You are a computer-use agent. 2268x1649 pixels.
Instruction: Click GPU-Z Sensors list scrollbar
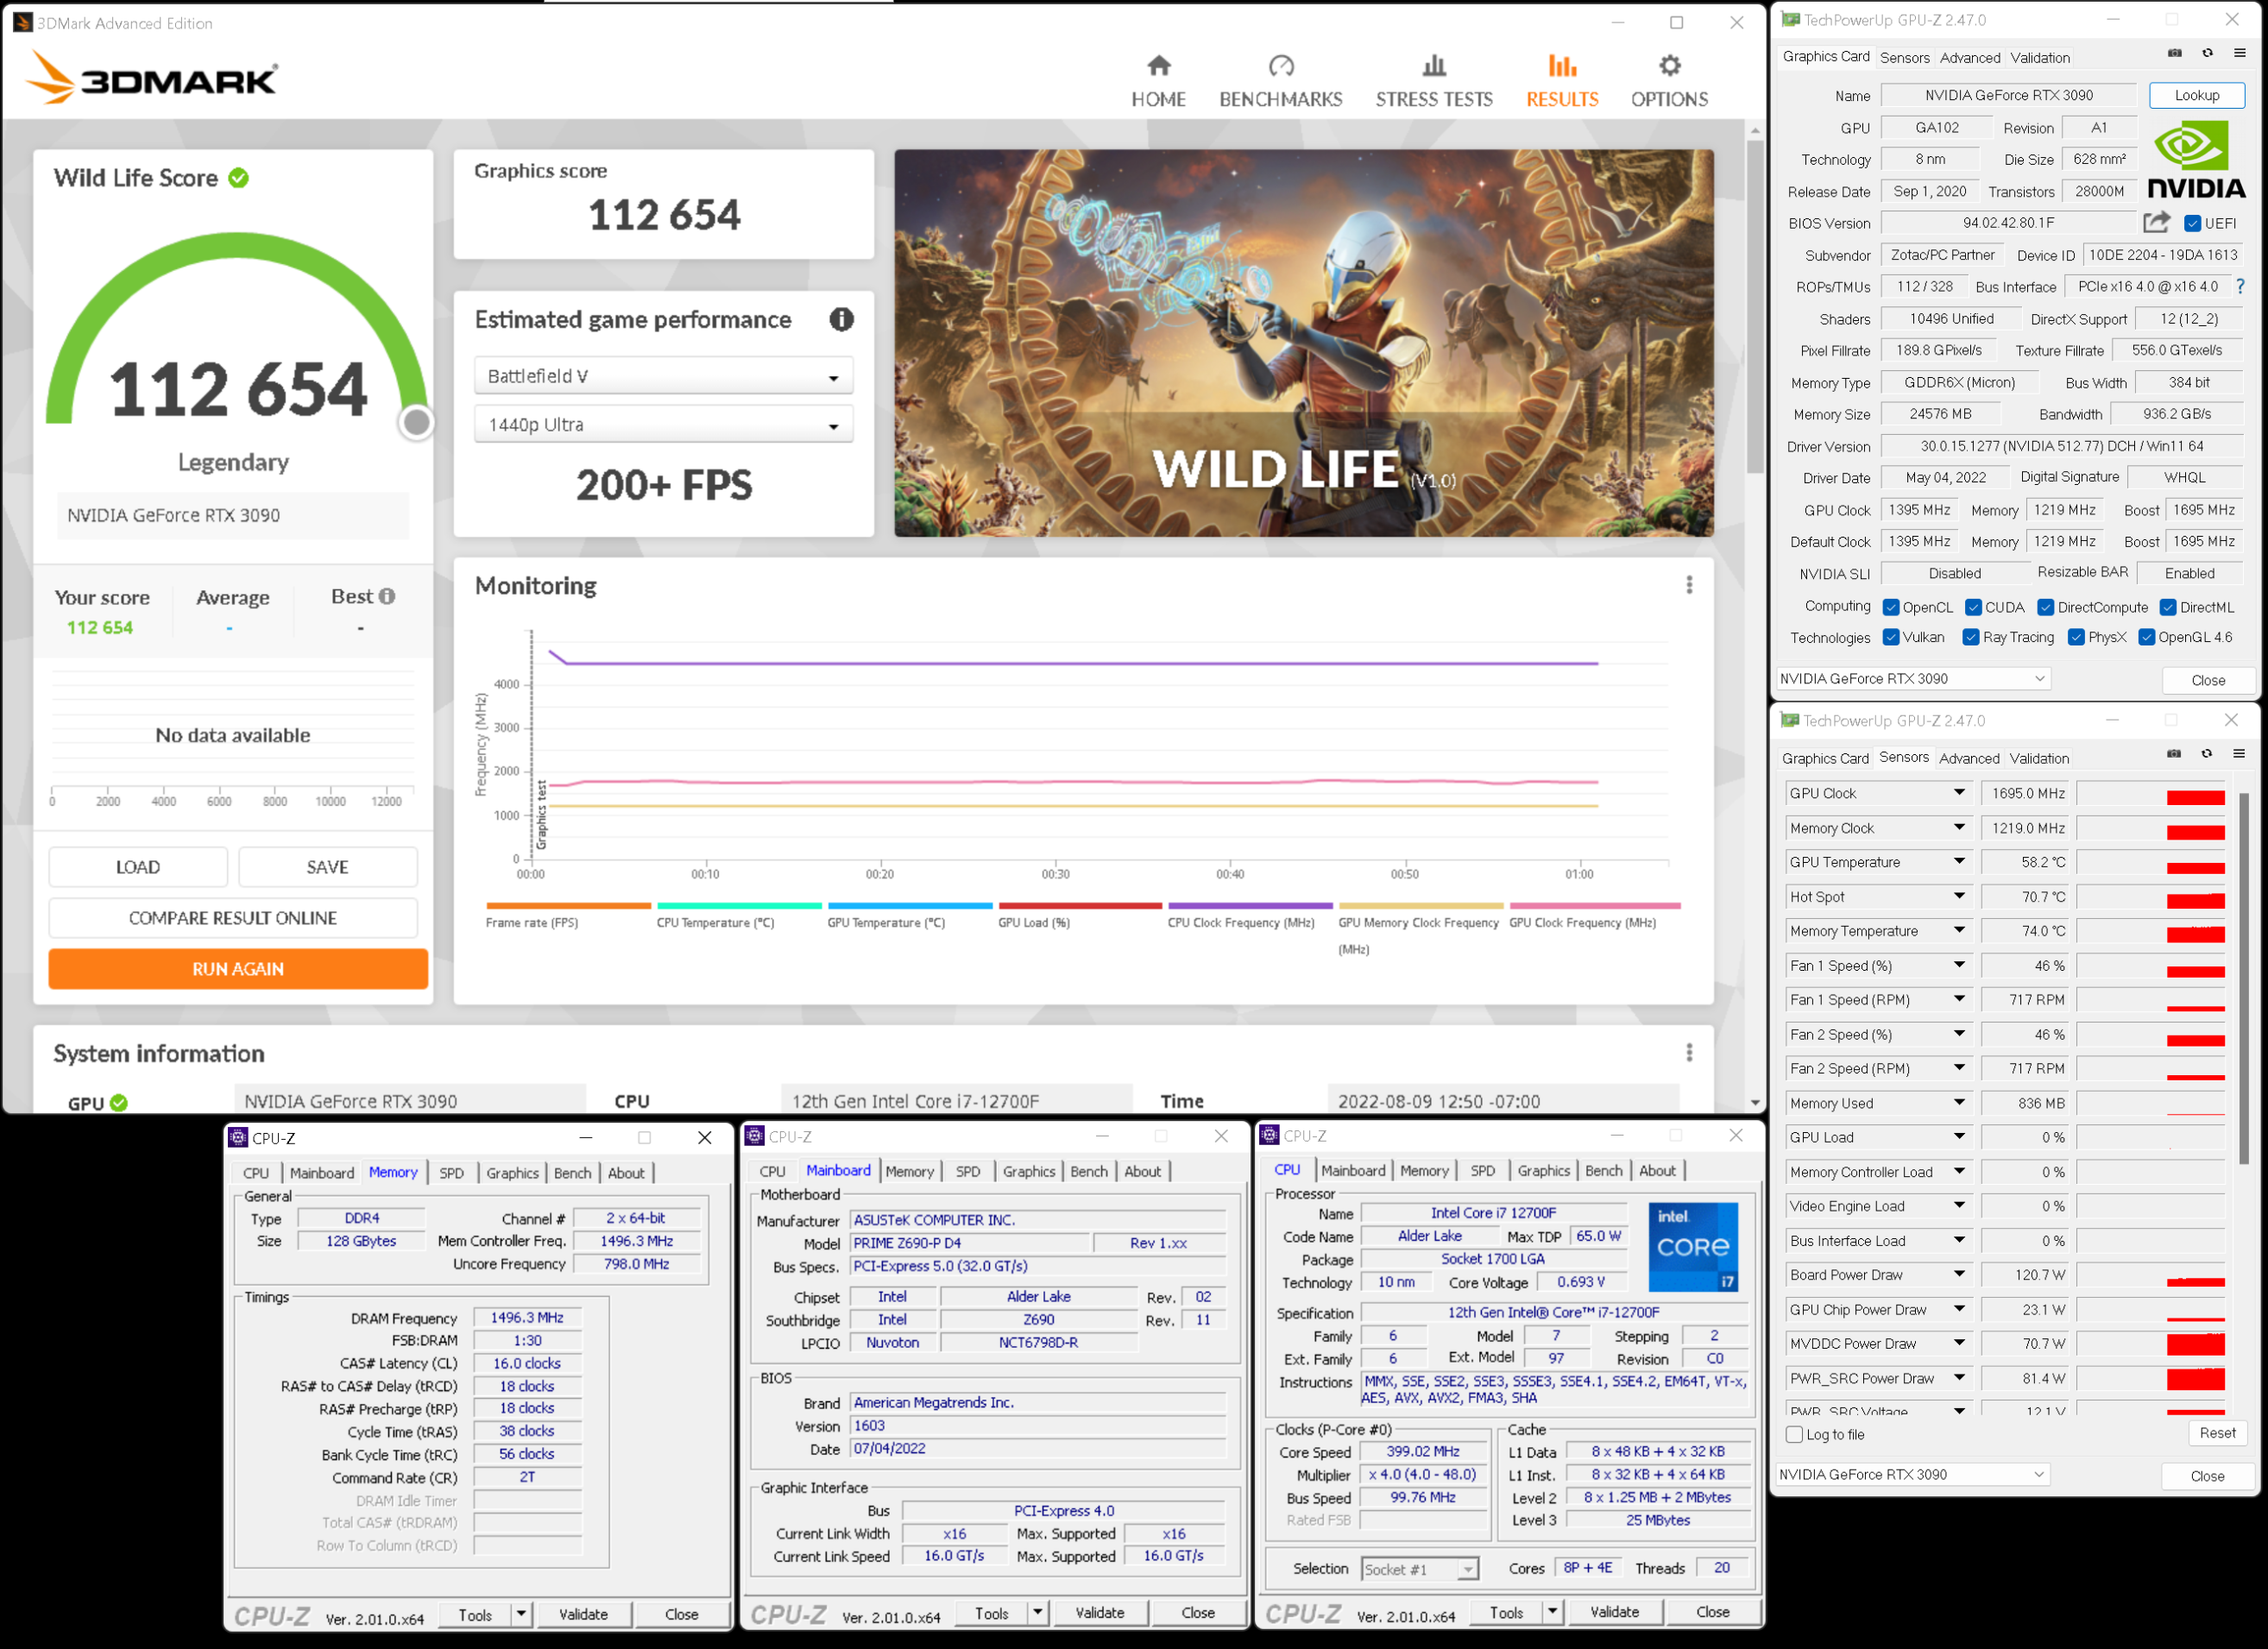(2243, 980)
